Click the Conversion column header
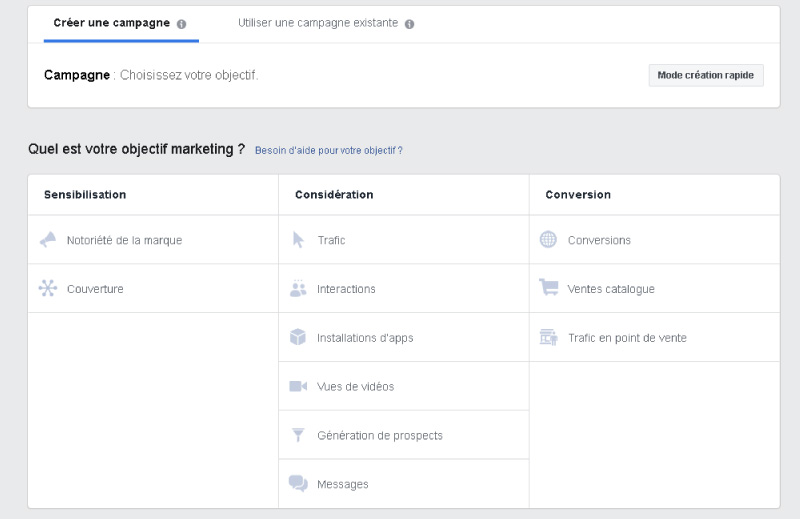This screenshot has height=519, width=800. coord(578,194)
